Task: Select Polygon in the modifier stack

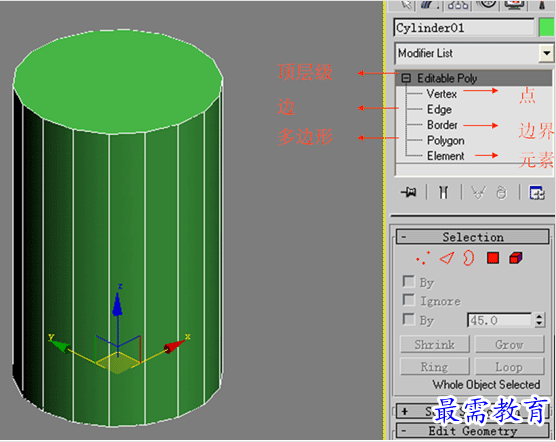Action: (x=445, y=141)
